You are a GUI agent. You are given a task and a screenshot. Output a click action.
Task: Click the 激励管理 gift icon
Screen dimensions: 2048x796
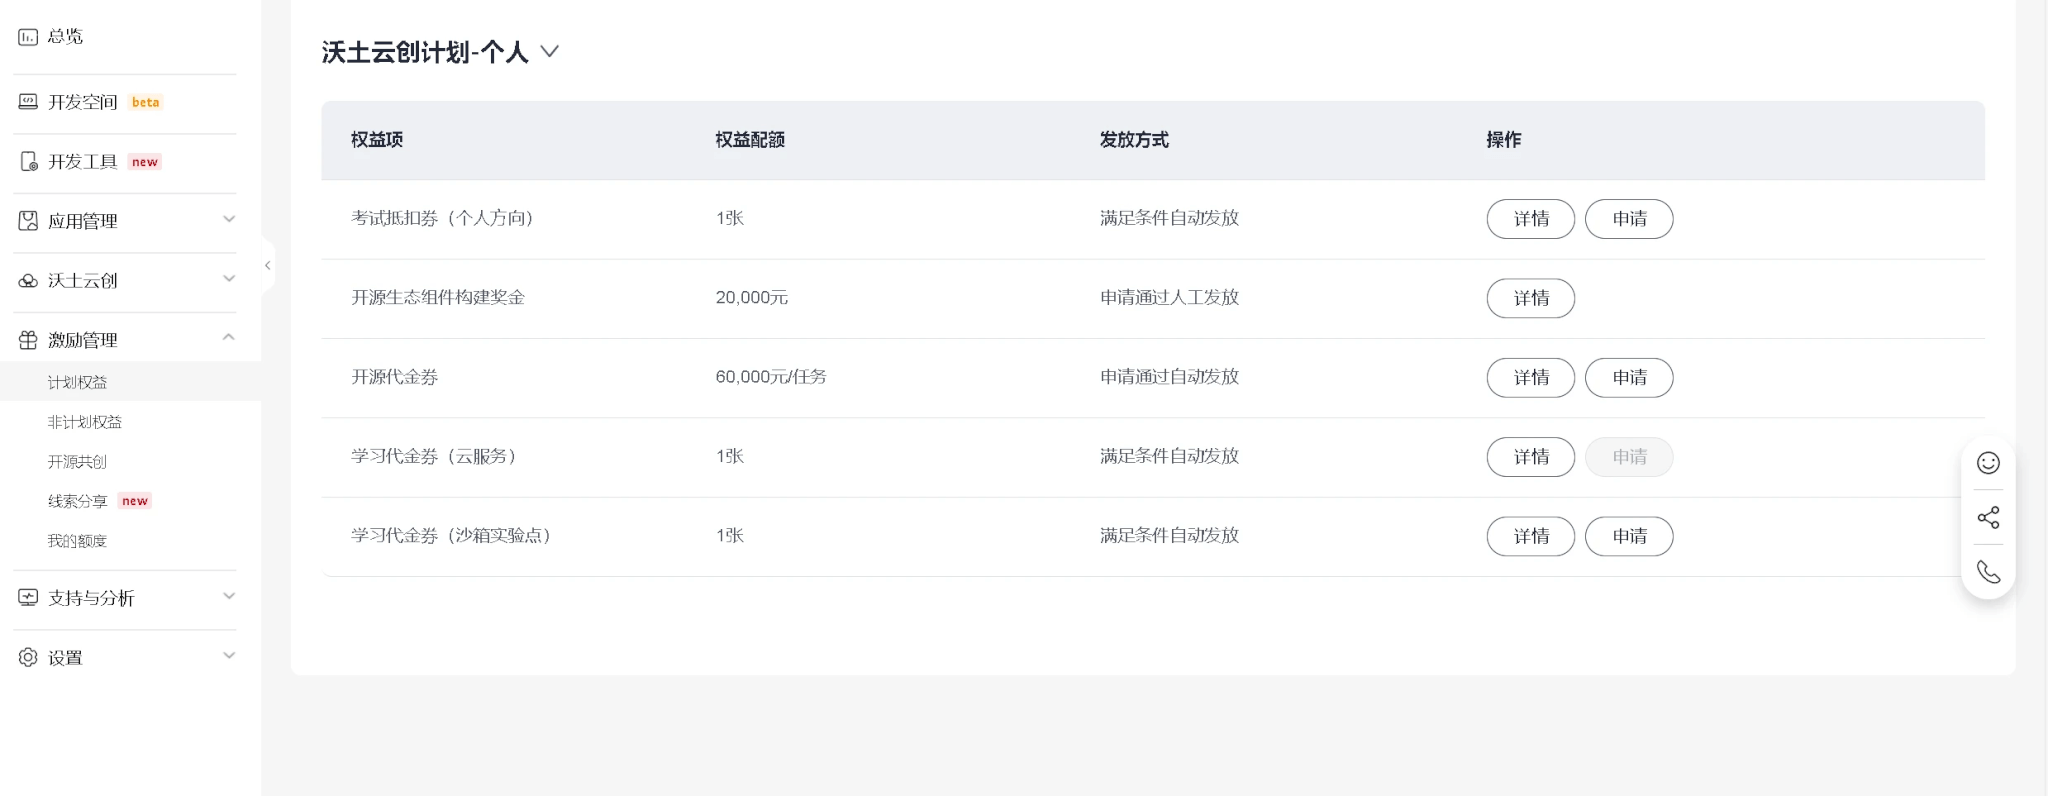(28, 340)
